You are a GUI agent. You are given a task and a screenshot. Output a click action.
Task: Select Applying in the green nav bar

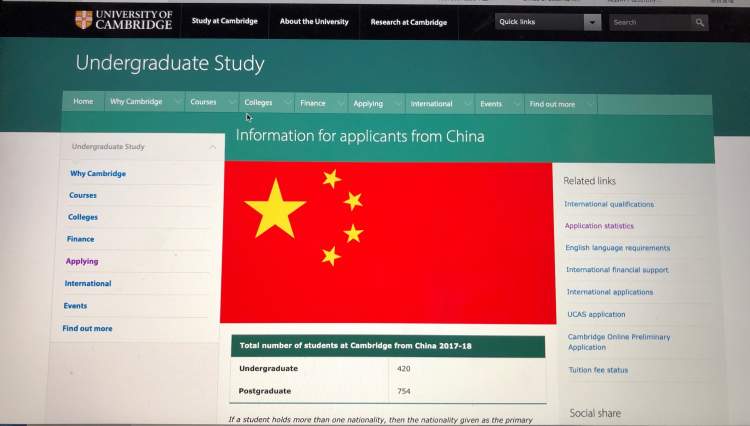(368, 103)
